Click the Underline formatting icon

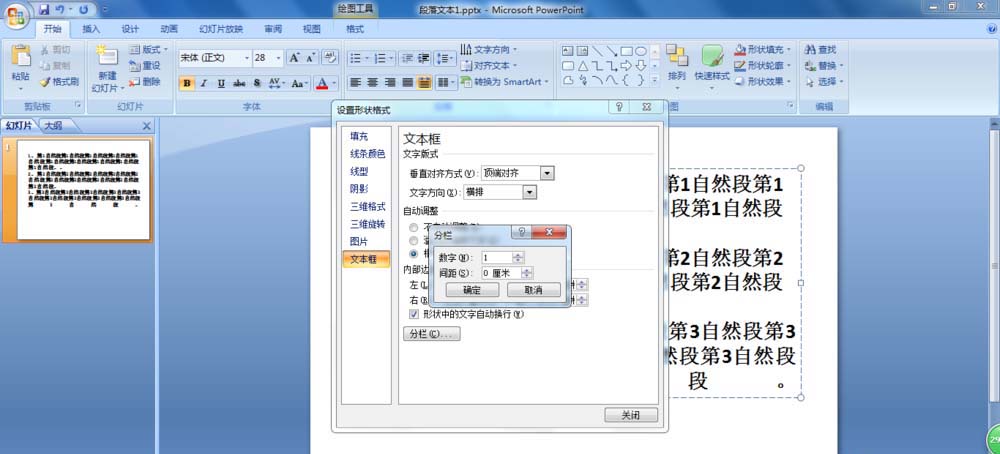223,83
